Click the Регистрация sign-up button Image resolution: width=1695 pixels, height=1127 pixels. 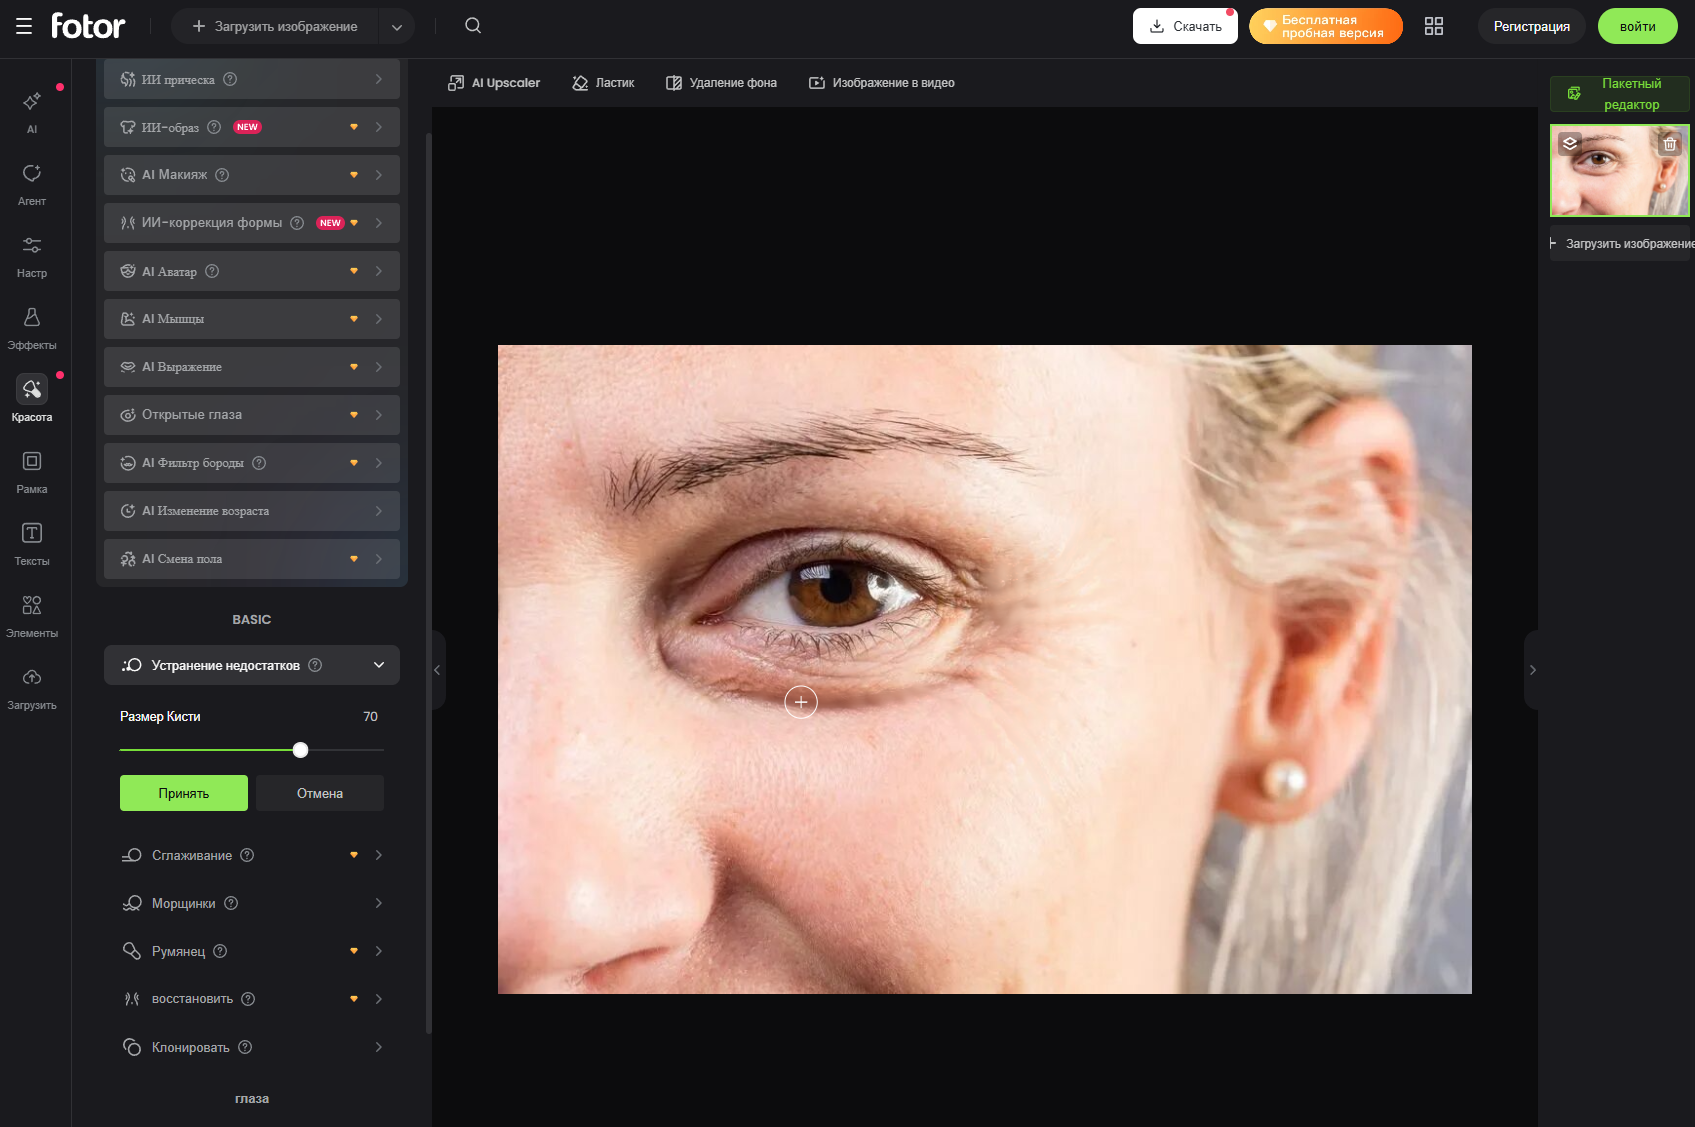(1532, 26)
